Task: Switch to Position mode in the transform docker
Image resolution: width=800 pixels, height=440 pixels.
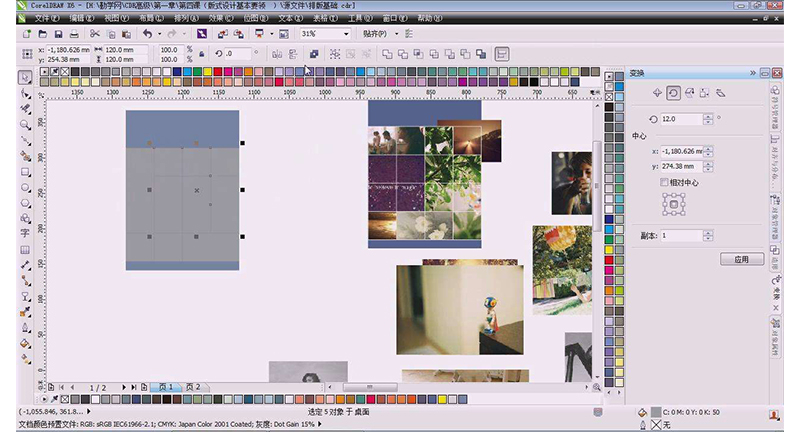Action: [x=657, y=93]
